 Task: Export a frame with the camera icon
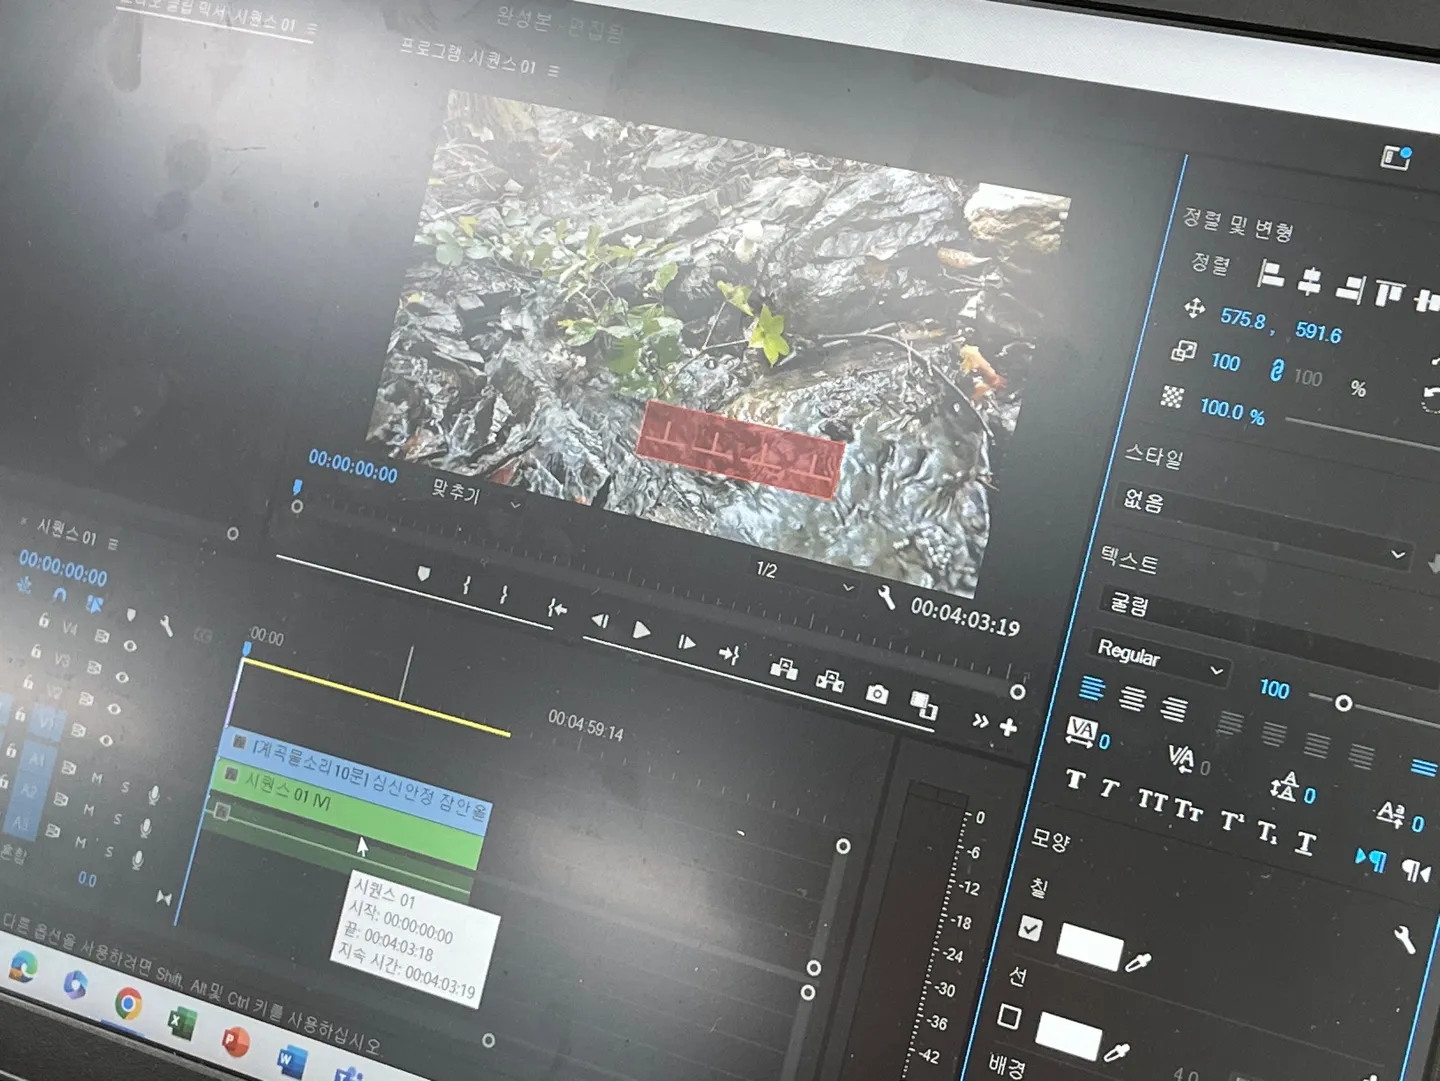click(x=877, y=693)
